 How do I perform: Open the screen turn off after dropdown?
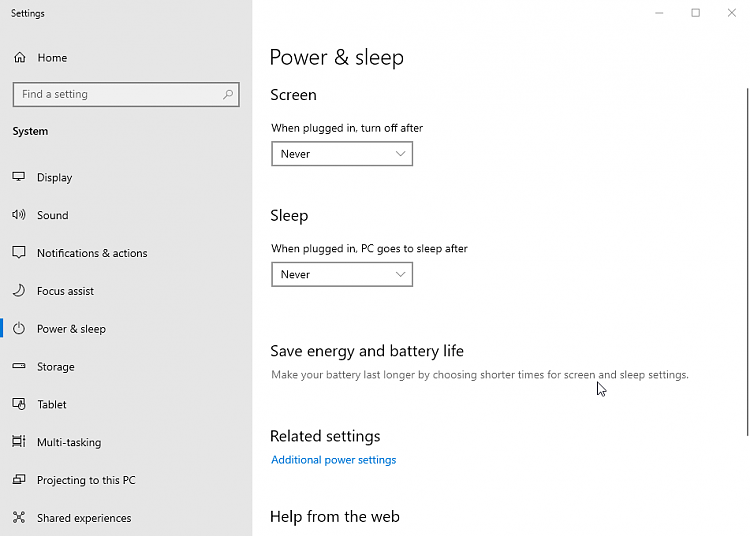pyautogui.click(x=342, y=154)
